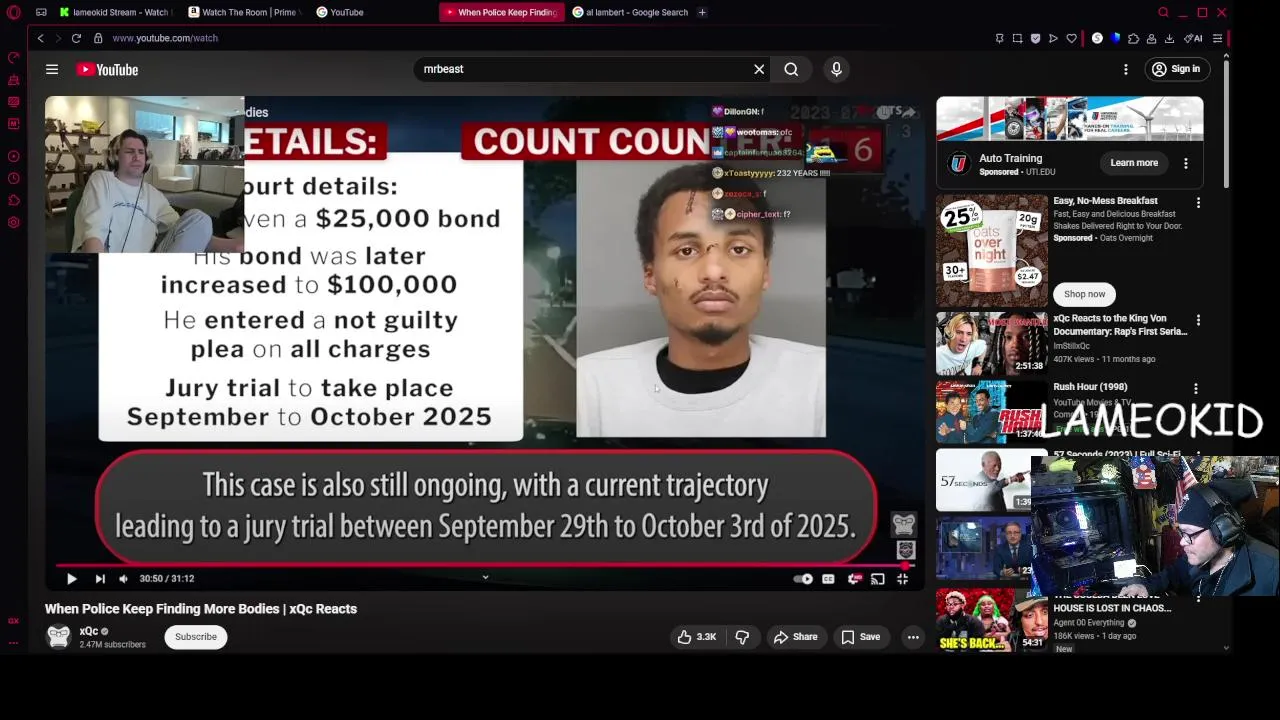Viewport: 1280px width, 720px height.
Task: Open the browser downloads icon
Action: 1169,38
